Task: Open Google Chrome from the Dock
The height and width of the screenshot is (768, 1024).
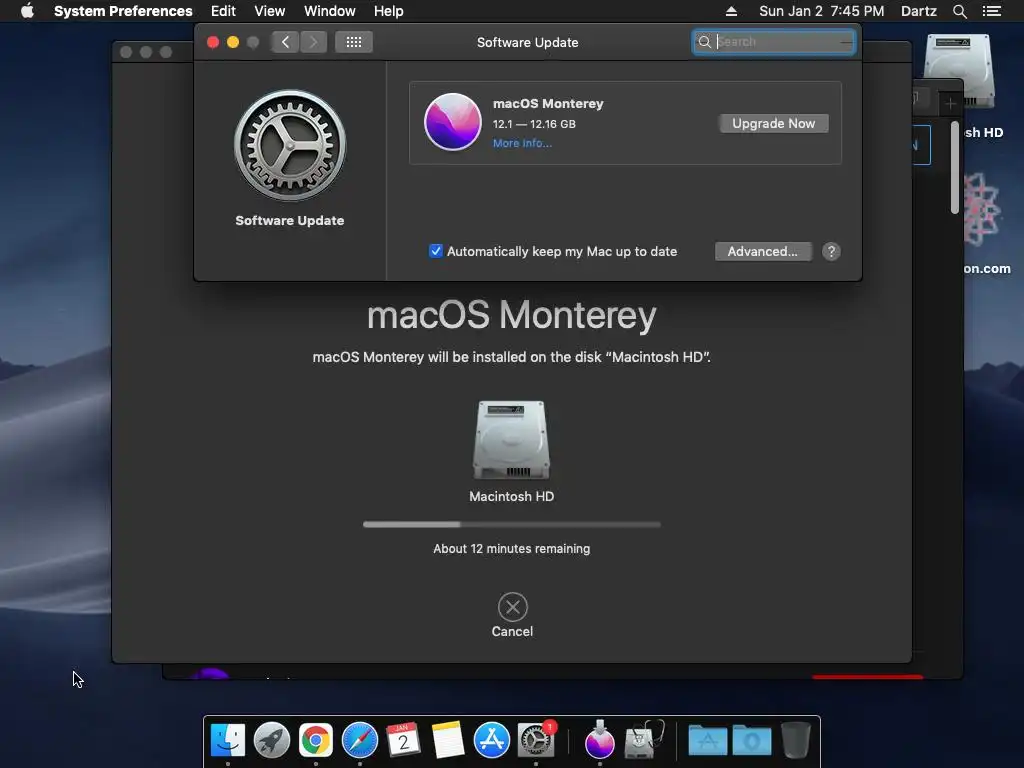Action: pos(315,740)
